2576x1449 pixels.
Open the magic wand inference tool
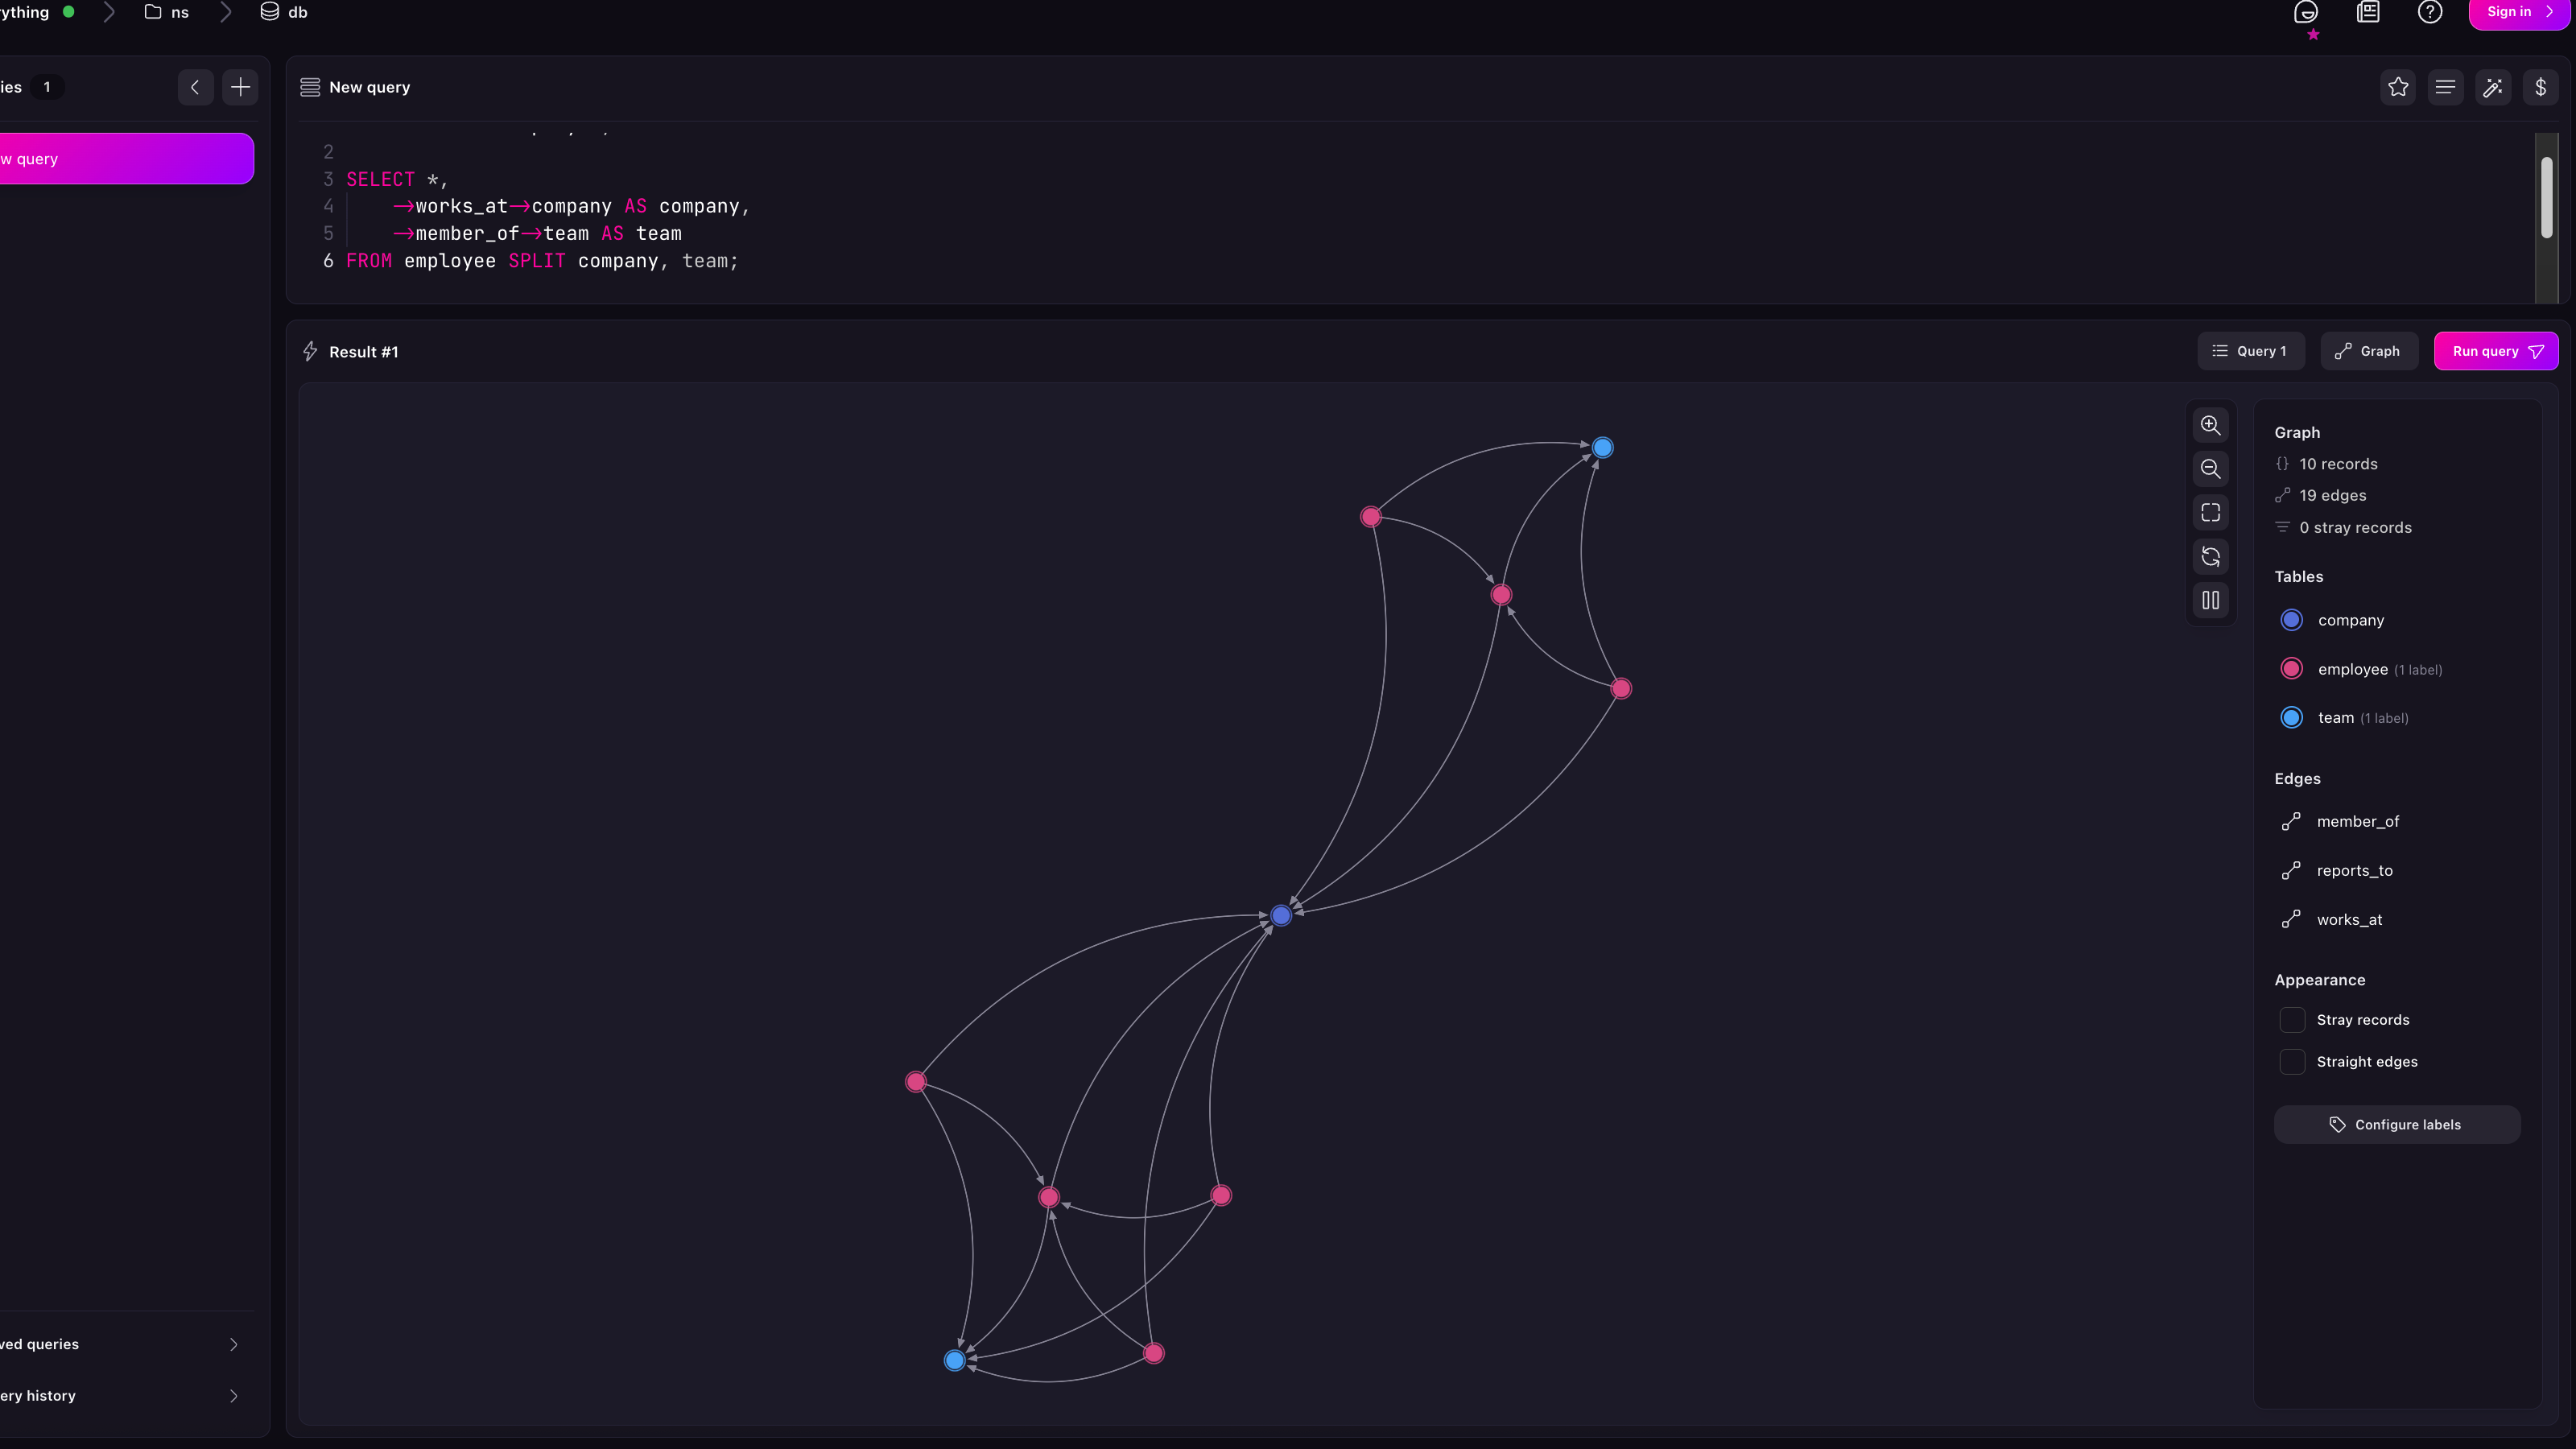tap(2493, 87)
